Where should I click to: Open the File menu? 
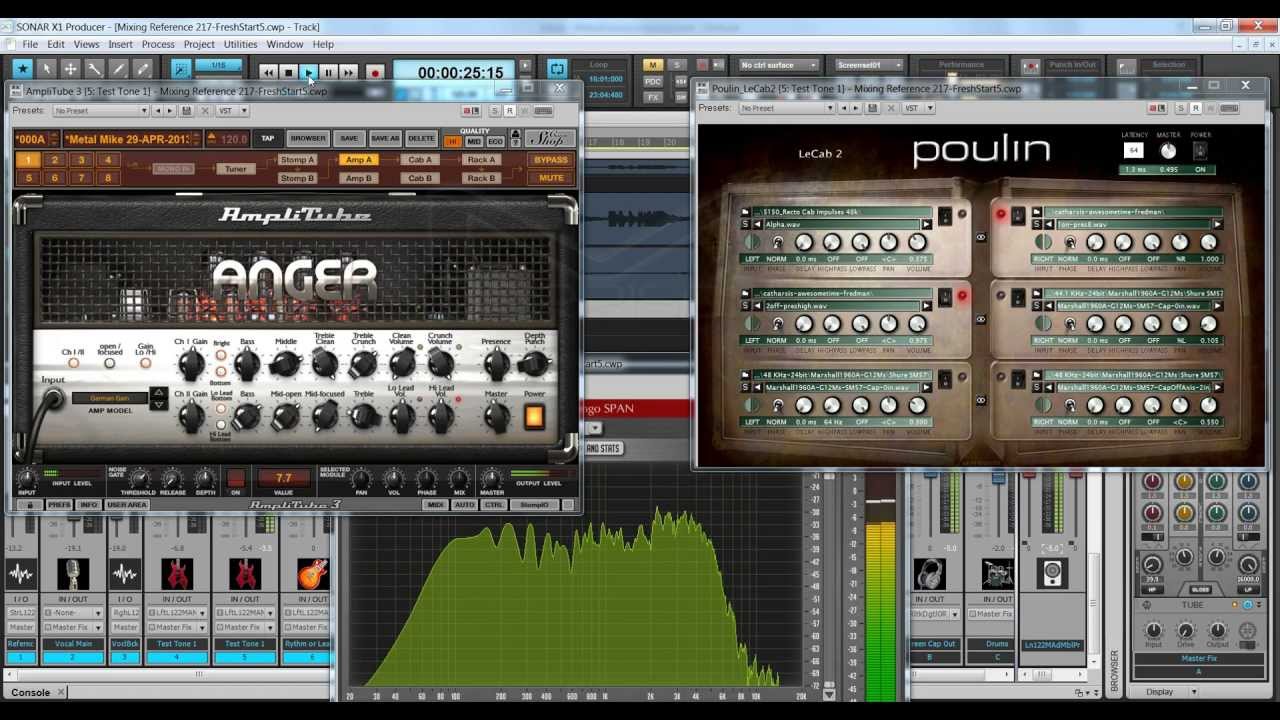(30, 44)
